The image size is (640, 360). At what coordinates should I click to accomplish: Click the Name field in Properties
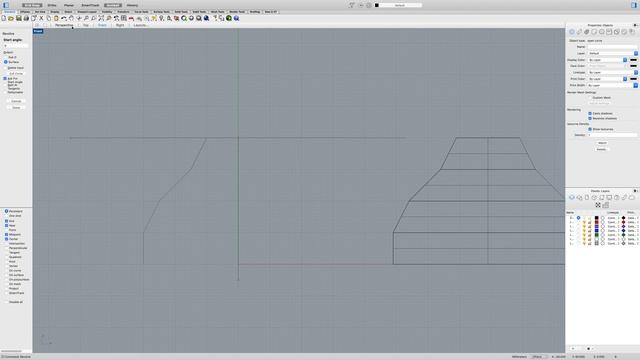[x=613, y=47]
